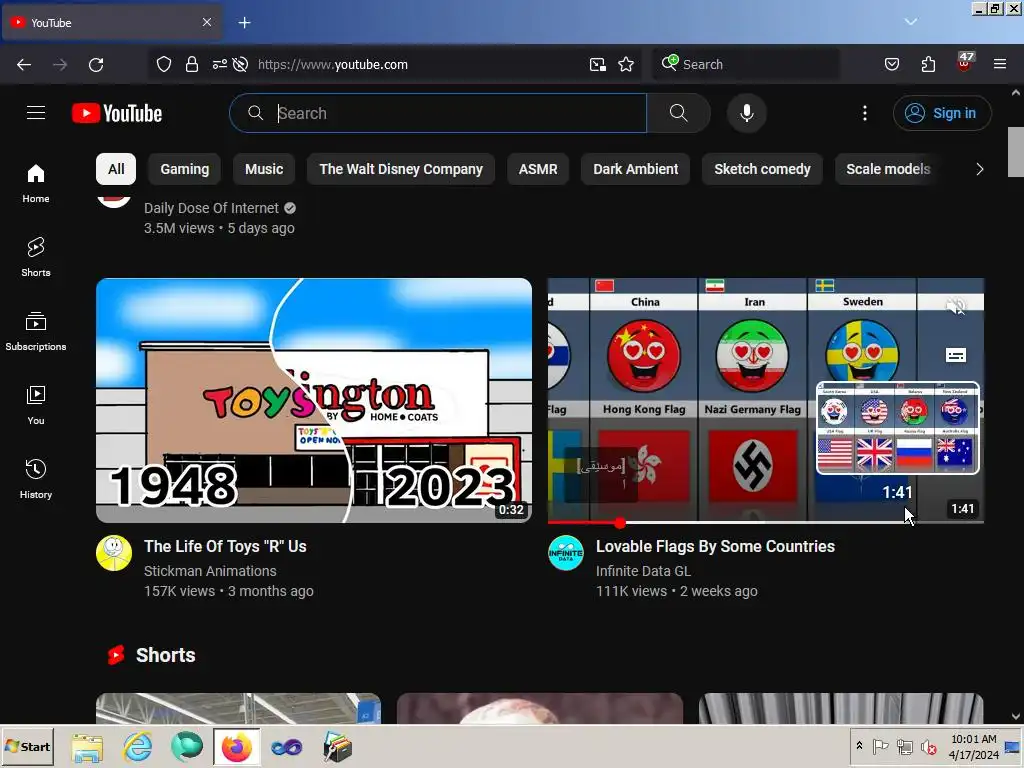Viewport: 1024px width, 768px height.
Task: Click the Stickman Animations channel avatar
Action: [x=114, y=553]
